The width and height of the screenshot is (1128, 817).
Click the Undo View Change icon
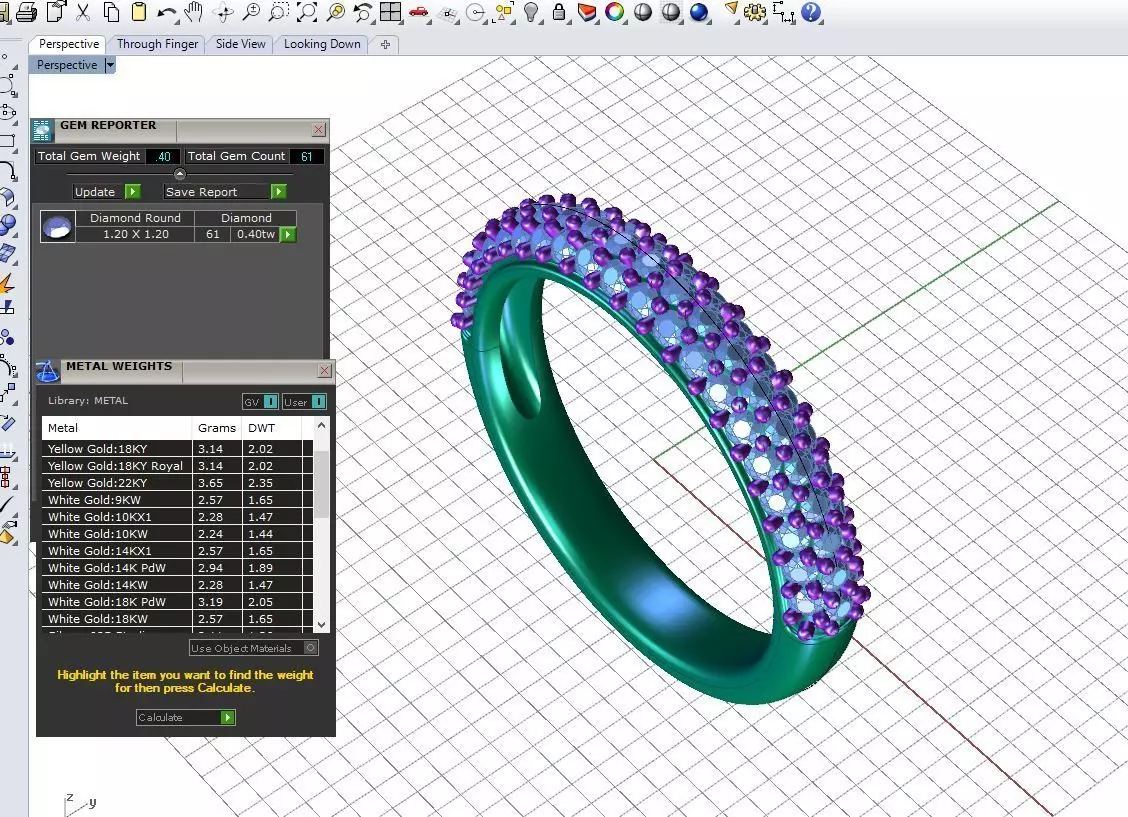point(363,12)
